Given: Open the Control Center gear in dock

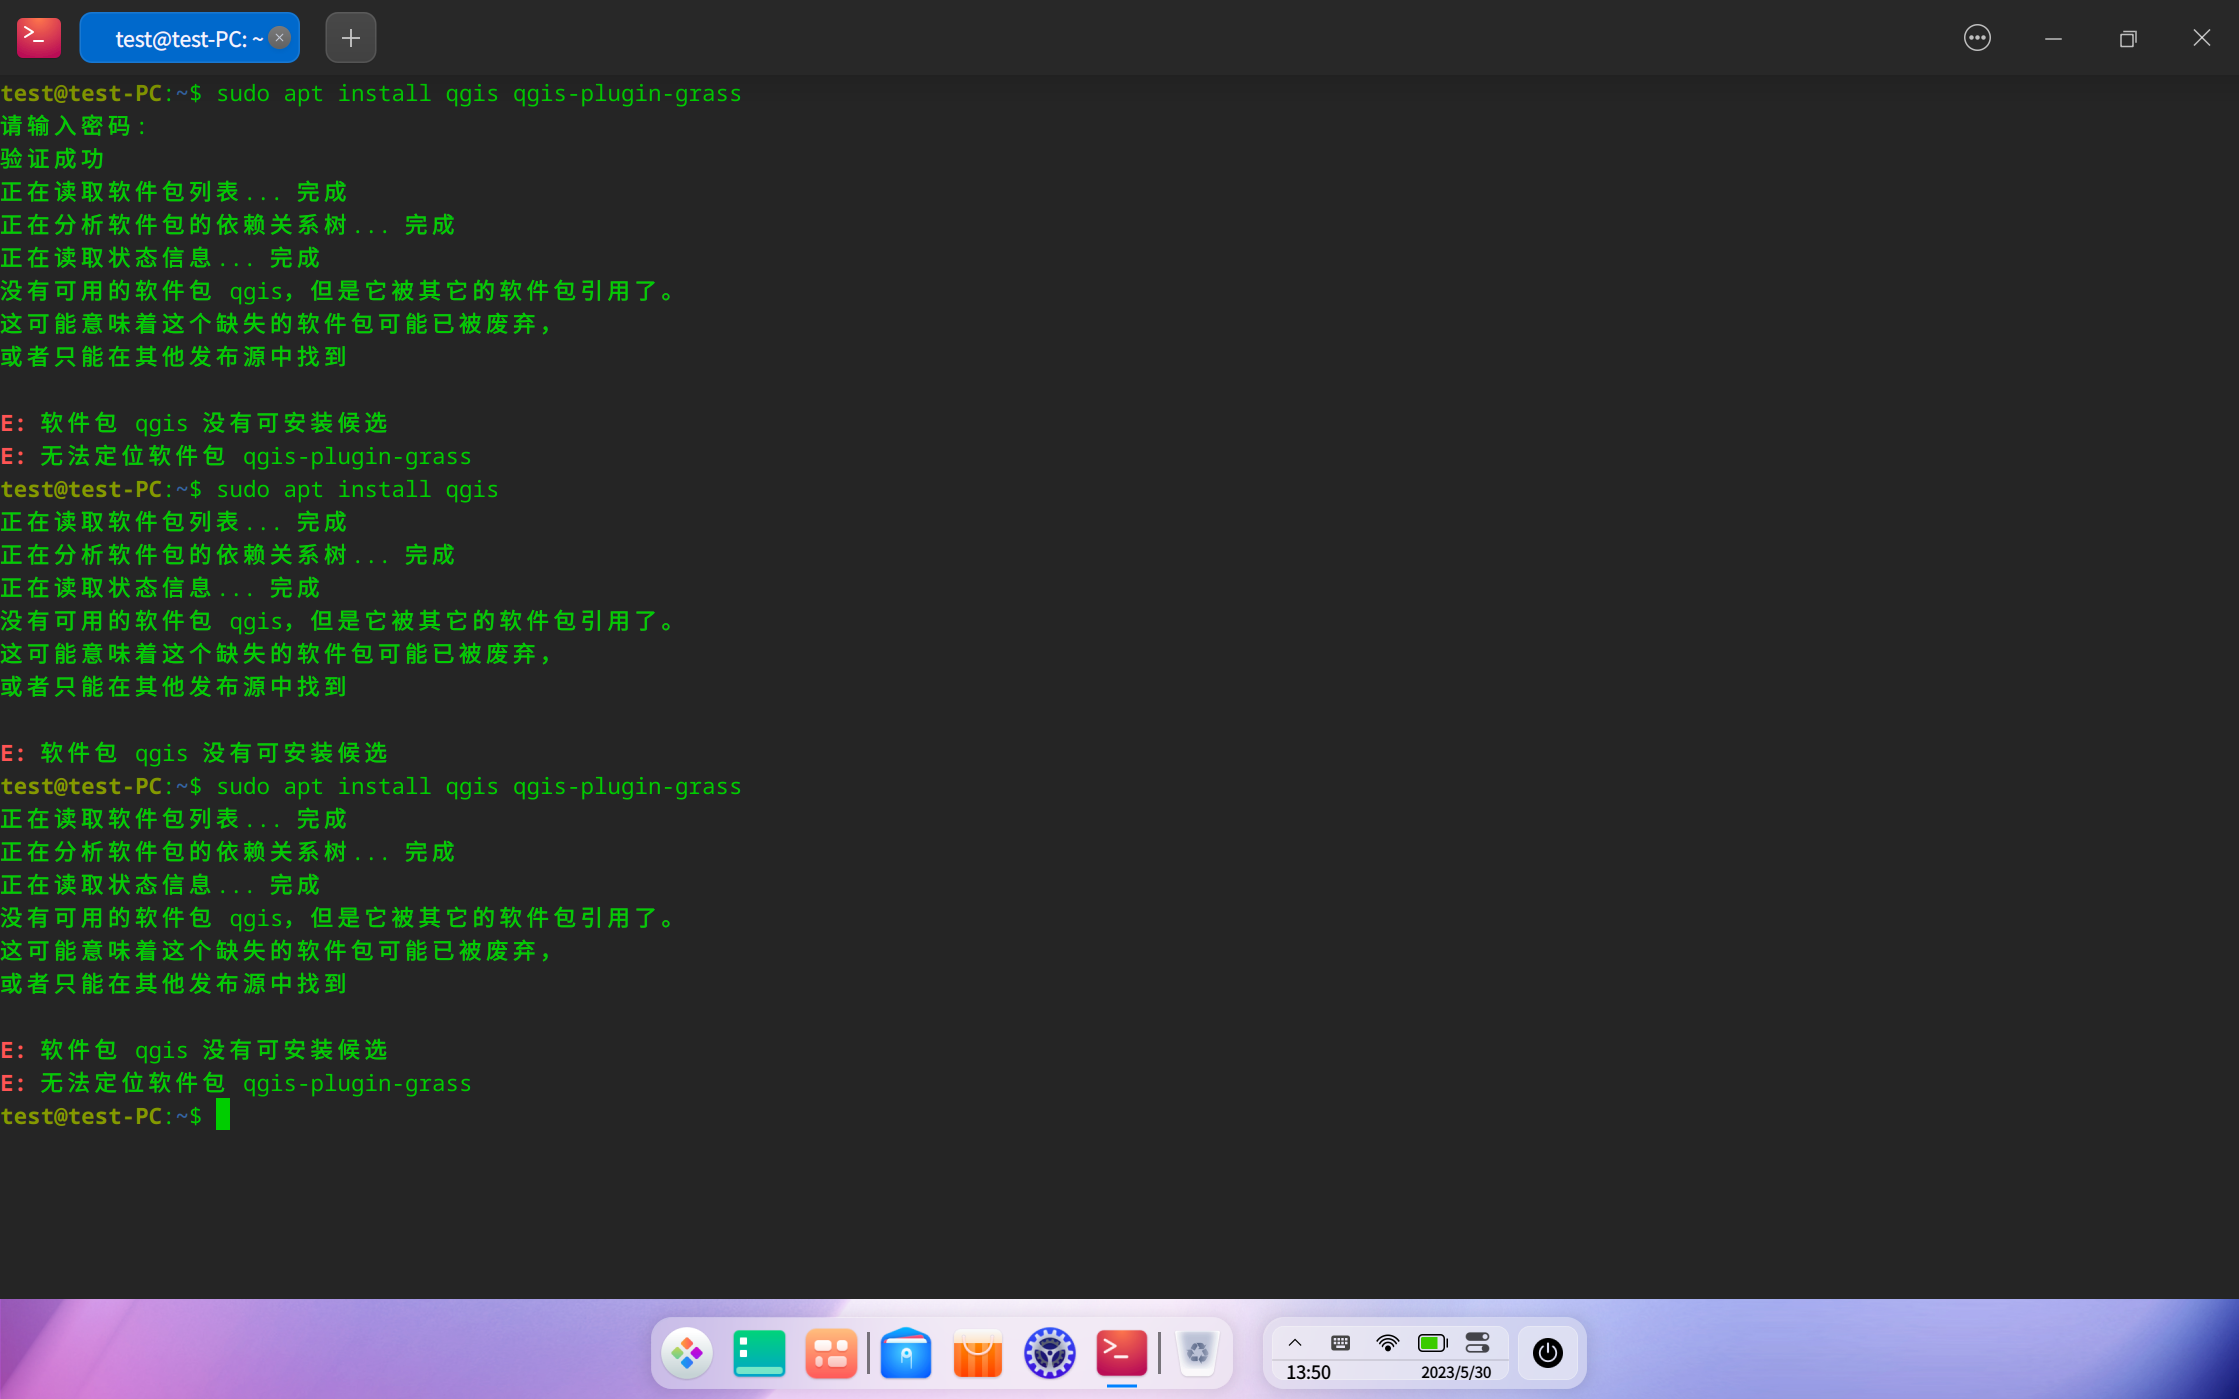Looking at the screenshot, I should pos(1048,1353).
